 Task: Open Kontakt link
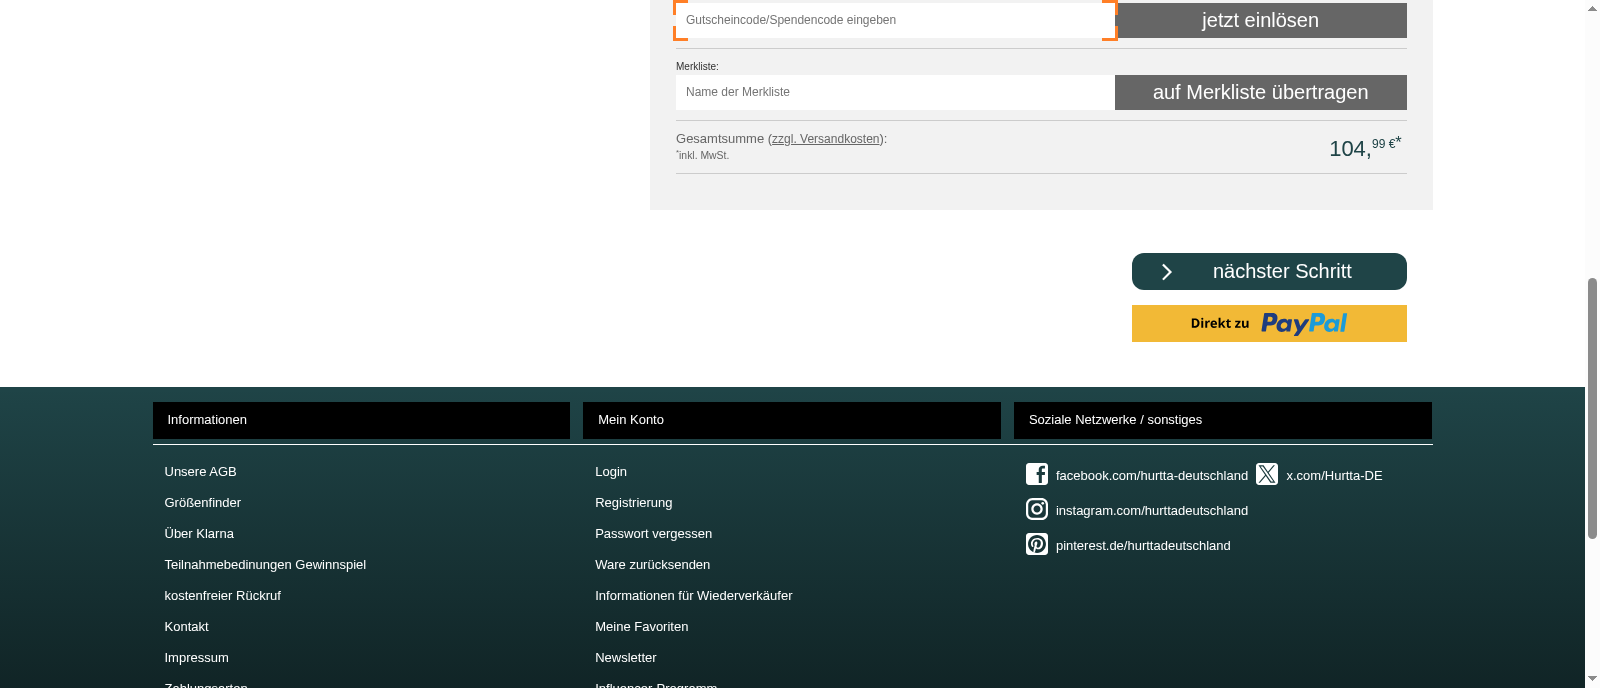point(187,627)
